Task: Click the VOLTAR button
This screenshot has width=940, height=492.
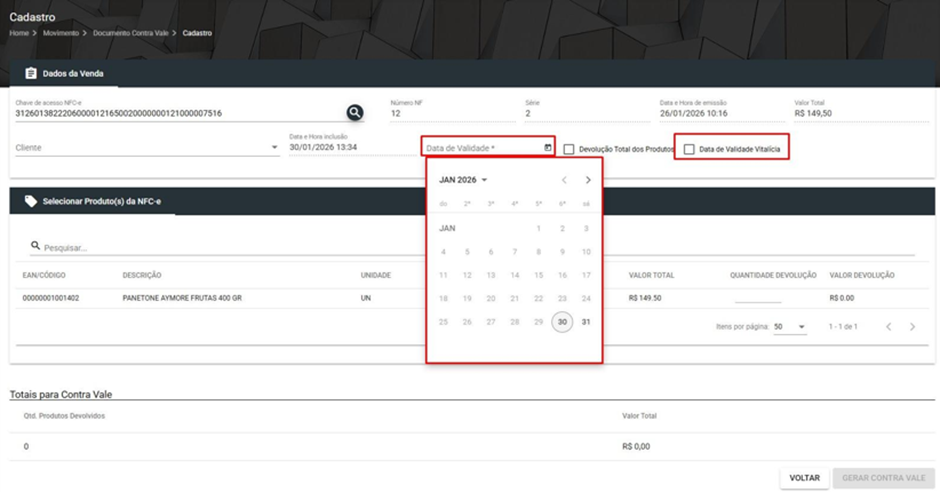Action: point(805,478)
